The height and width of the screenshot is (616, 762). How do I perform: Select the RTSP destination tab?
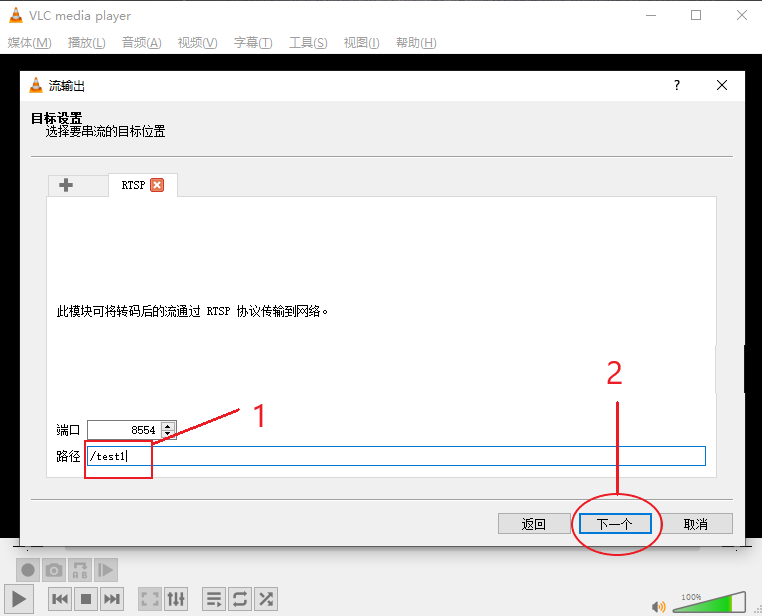133,185
